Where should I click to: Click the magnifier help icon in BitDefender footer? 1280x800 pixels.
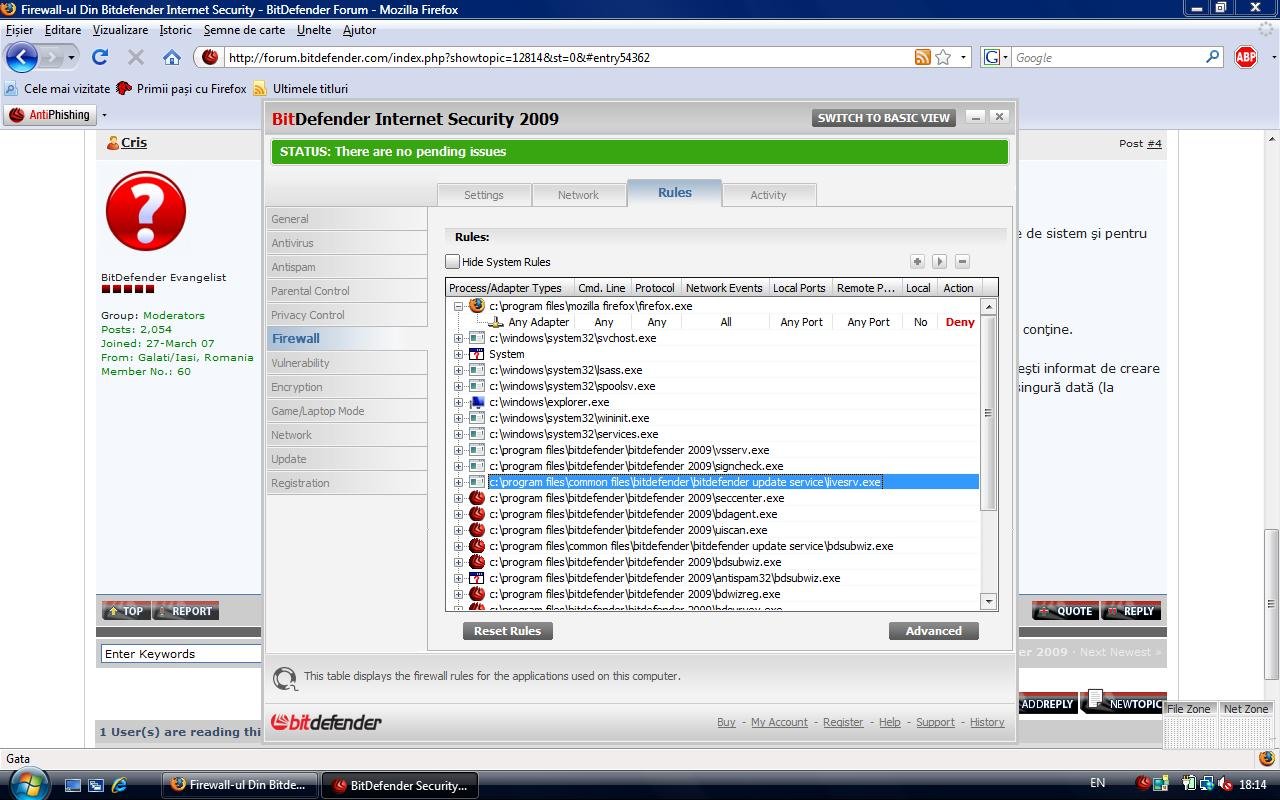285,678
